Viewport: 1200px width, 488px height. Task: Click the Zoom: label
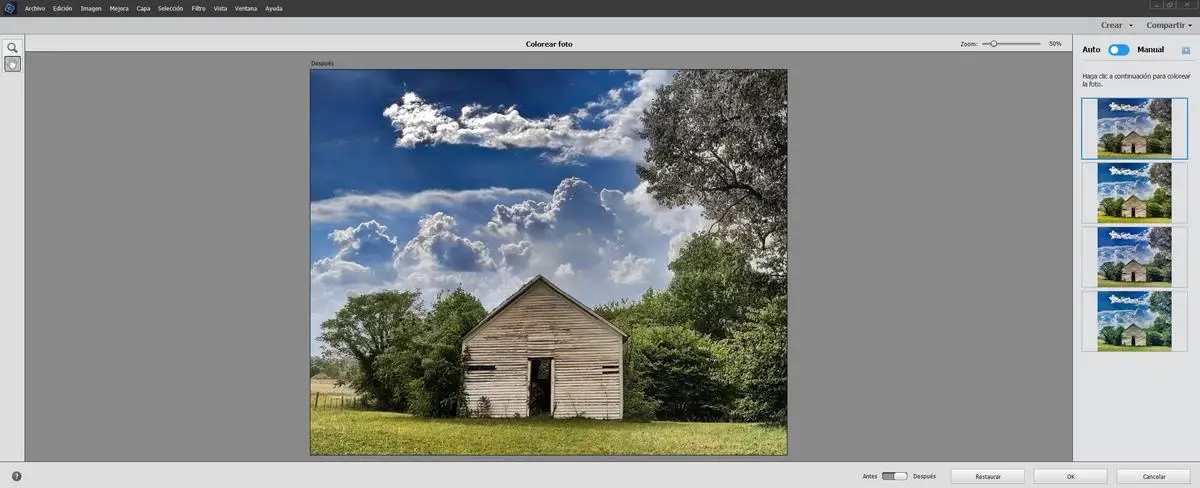coord(968,44)
